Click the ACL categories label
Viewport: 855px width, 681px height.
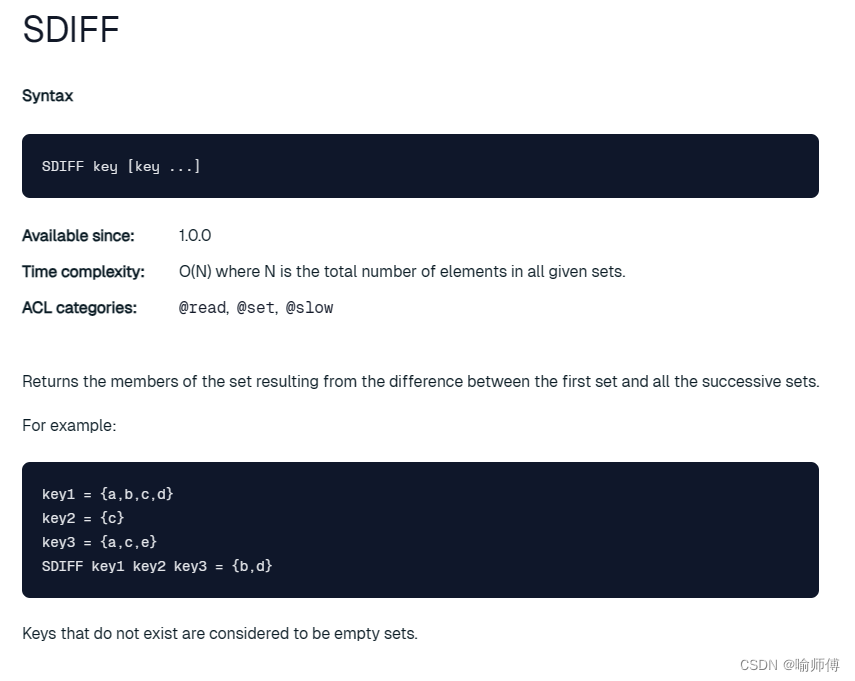pos(80,308)
